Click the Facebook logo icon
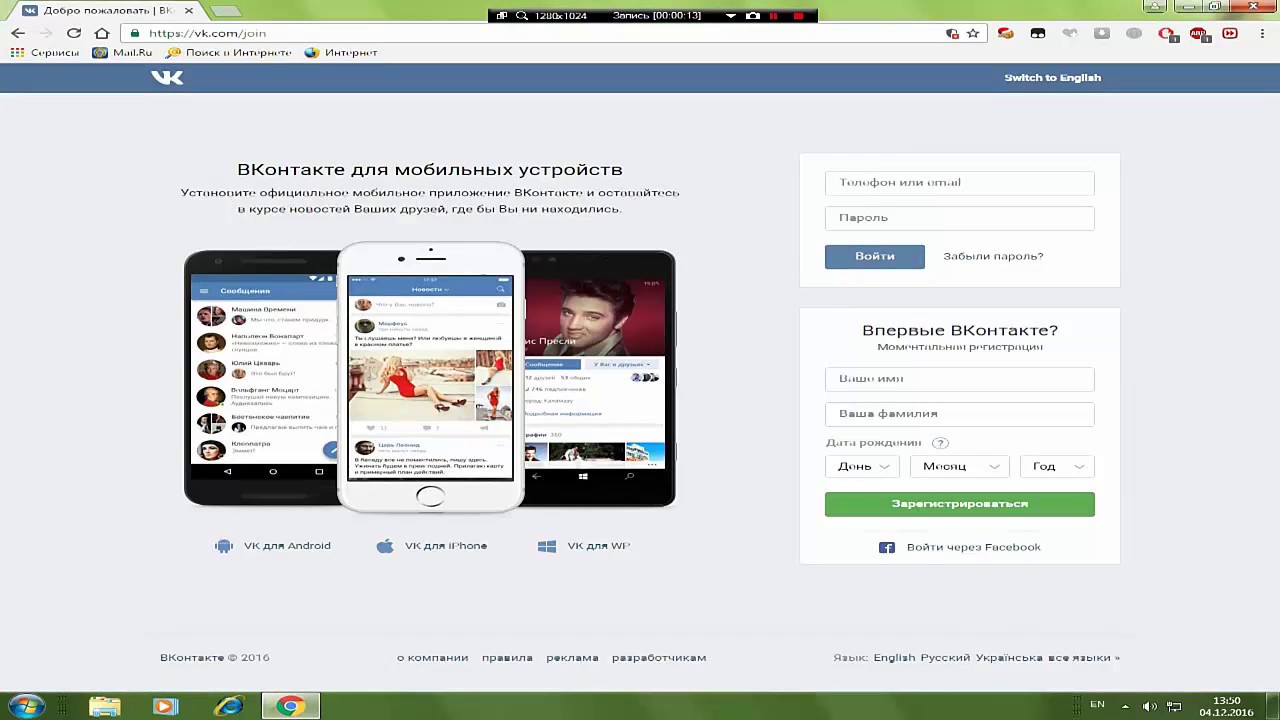This screenshot has width=1280, height=720. pos(887,547)
